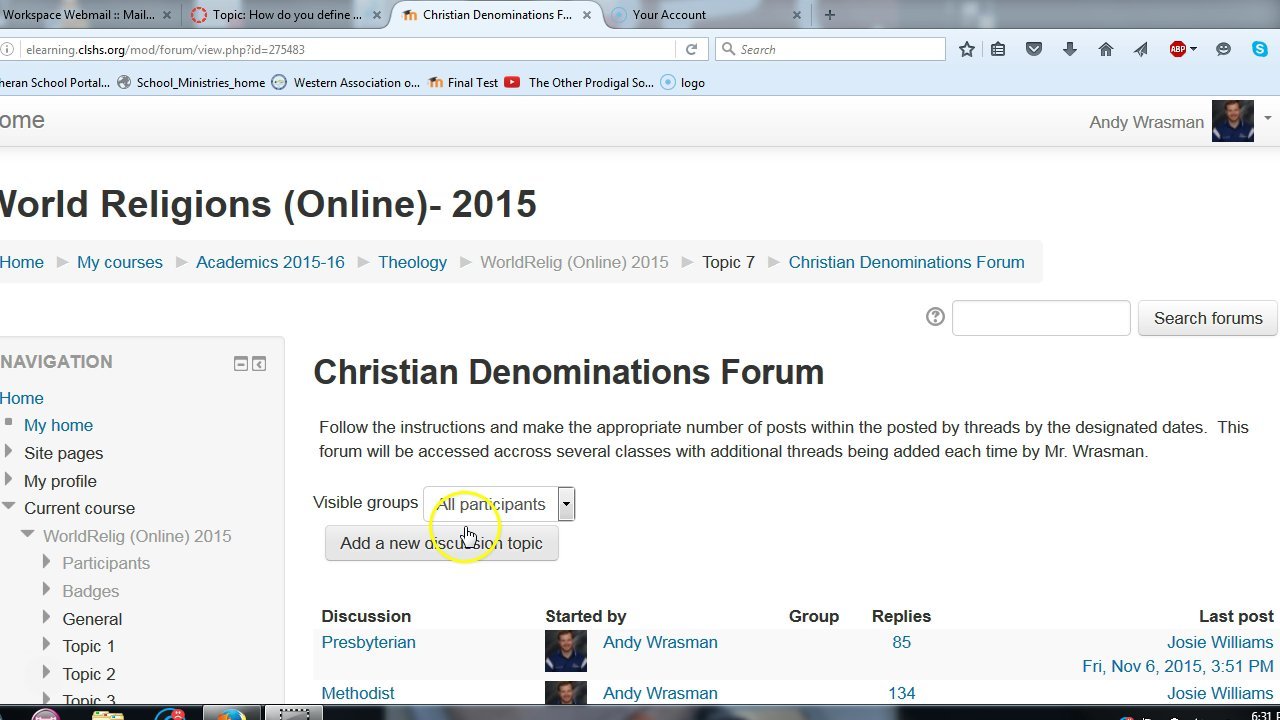Switch to the Workspace Webmail tab

(78, 15)
